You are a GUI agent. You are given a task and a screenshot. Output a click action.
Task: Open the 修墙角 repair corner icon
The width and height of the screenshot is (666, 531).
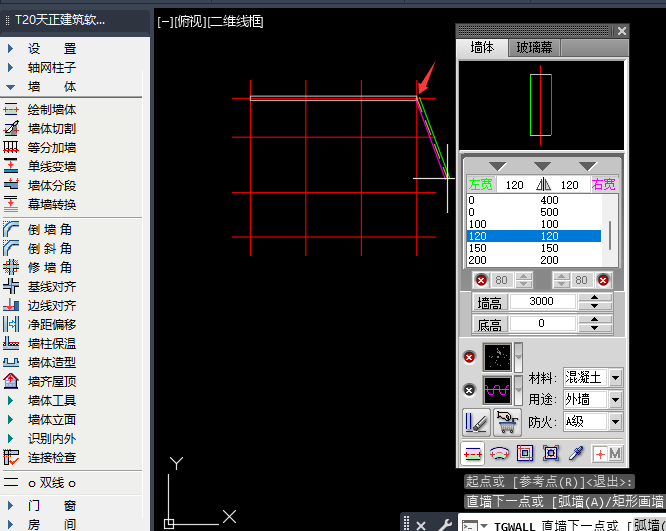[11, 267]
